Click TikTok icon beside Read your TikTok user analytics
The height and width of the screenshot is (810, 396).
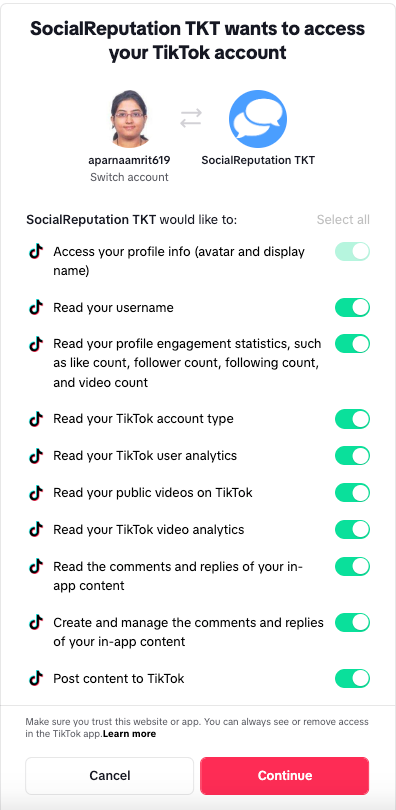click(x=36, y=456)
